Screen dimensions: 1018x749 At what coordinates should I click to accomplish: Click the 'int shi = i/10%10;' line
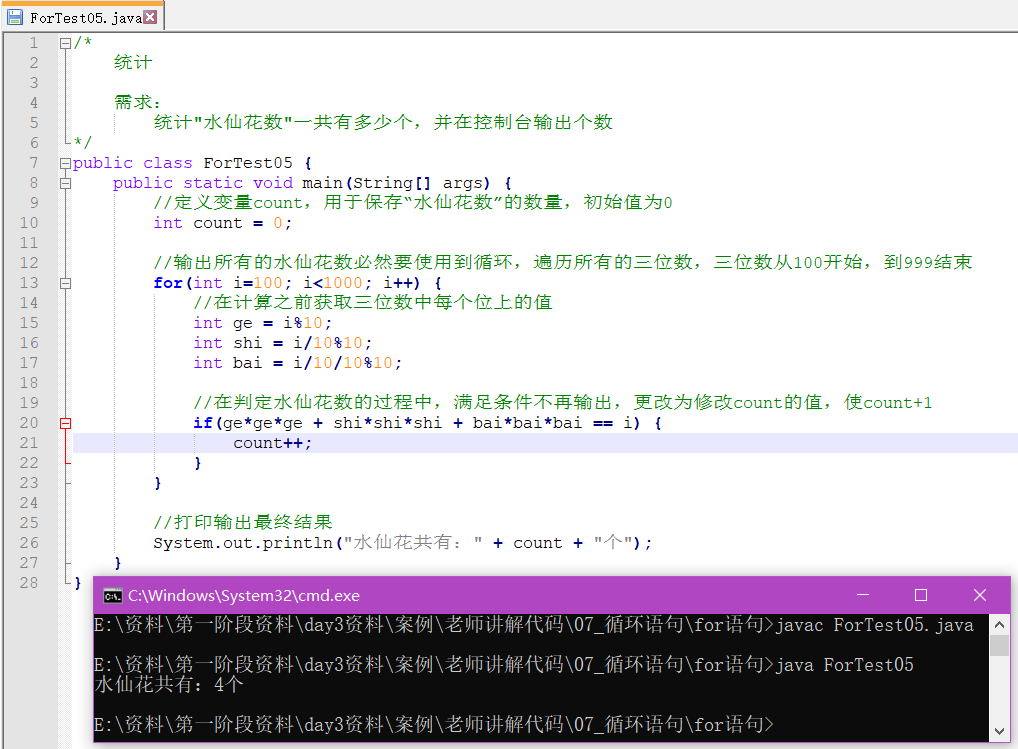[x=283, y=343]
